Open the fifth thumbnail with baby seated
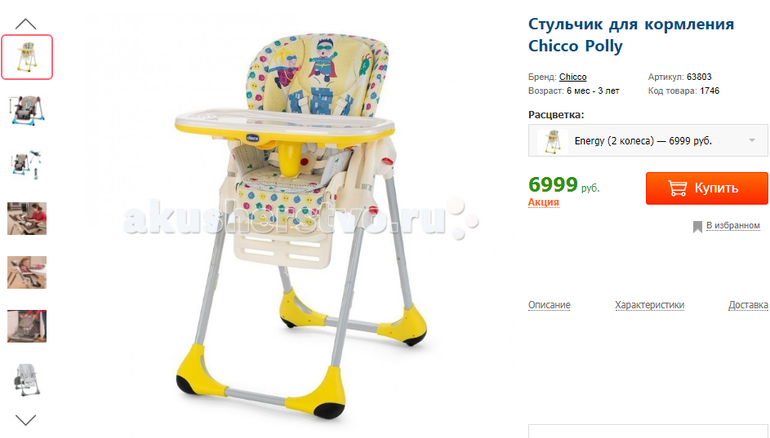770x438 pixels. 27,273
